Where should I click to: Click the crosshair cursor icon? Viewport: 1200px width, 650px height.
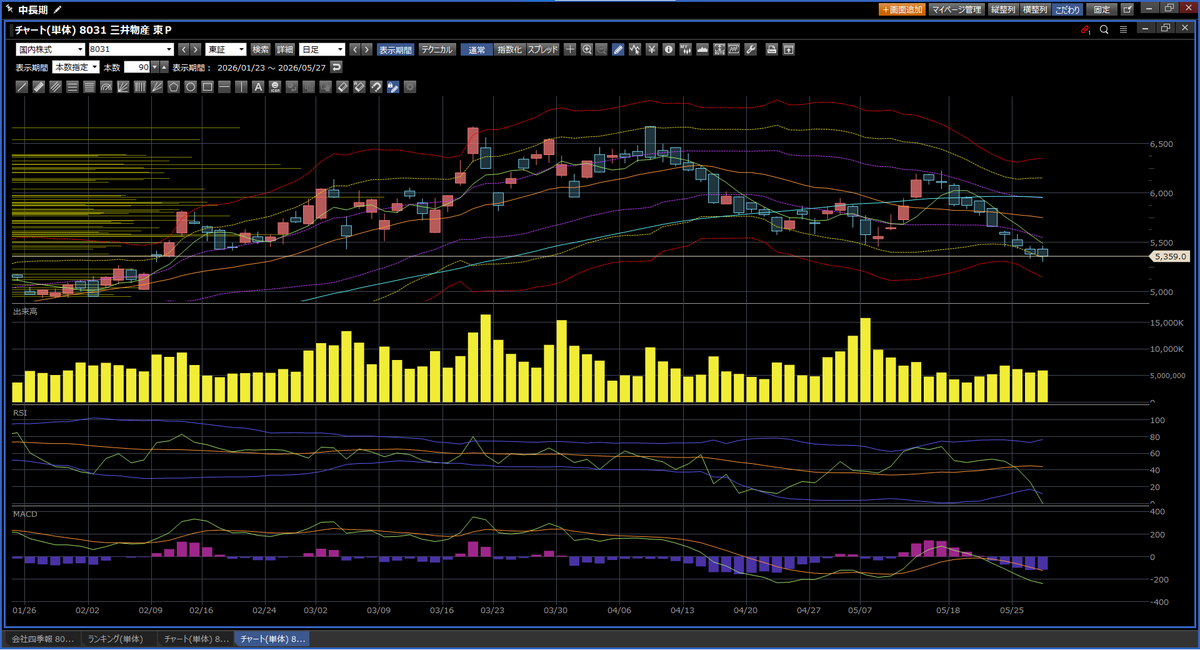[x=570, y=49]
